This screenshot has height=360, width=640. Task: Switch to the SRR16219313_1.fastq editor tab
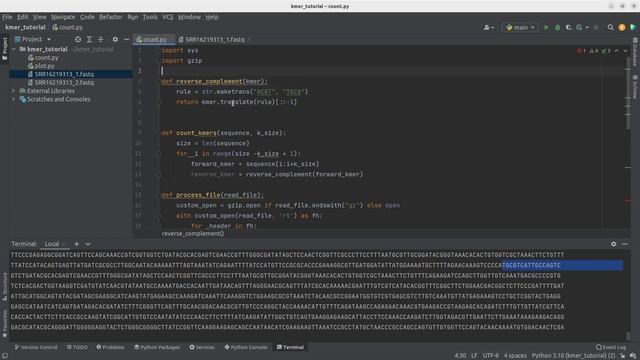click(214, 39)
